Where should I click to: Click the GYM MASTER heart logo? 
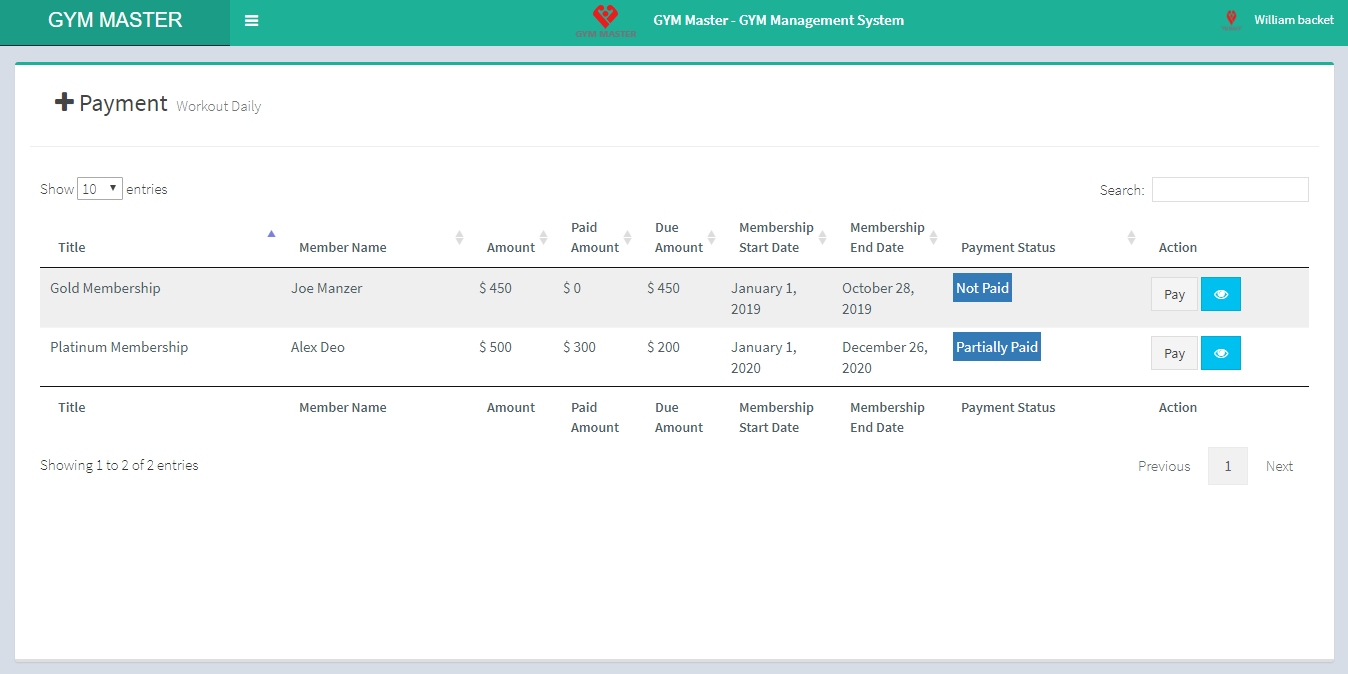[x=606, y=18]
